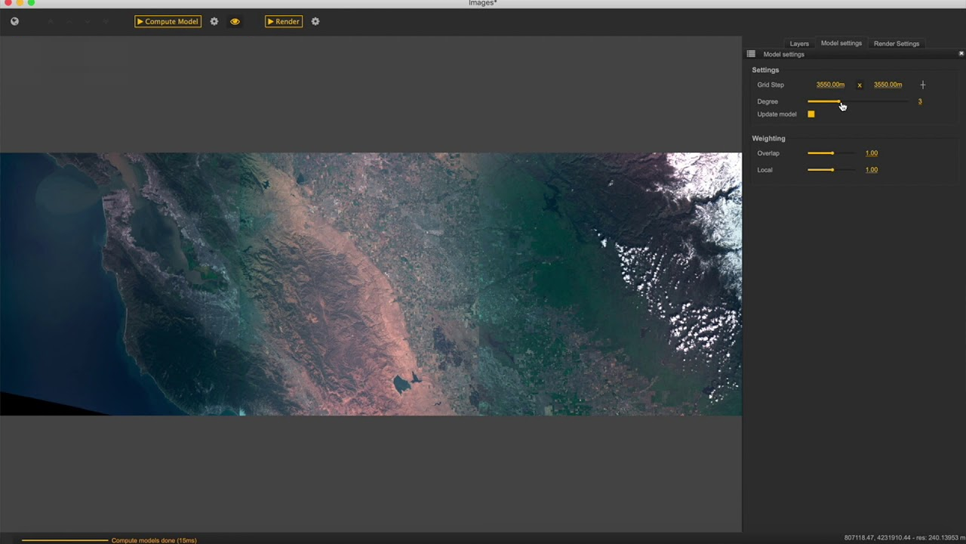Select the Model settings tab
This screenshot has width=966, height=544.
tap(841, 43)
